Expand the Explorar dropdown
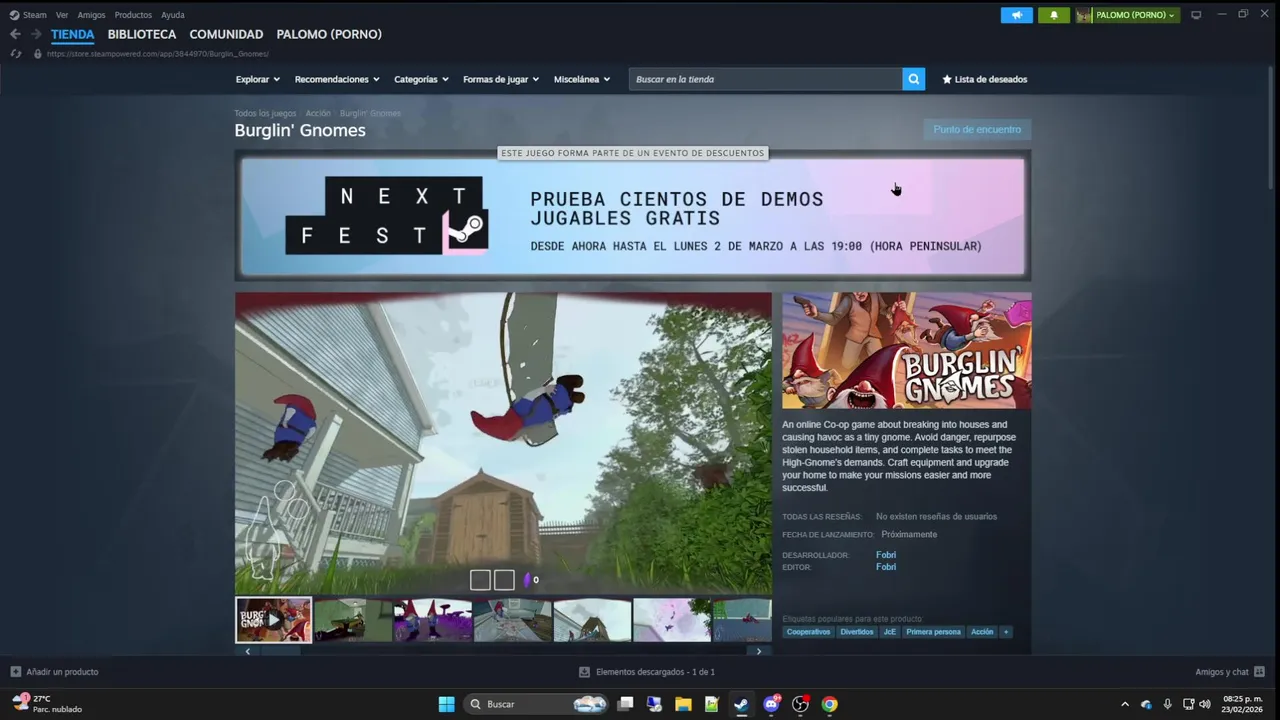1280x720 pixels. tap(257, 79)
